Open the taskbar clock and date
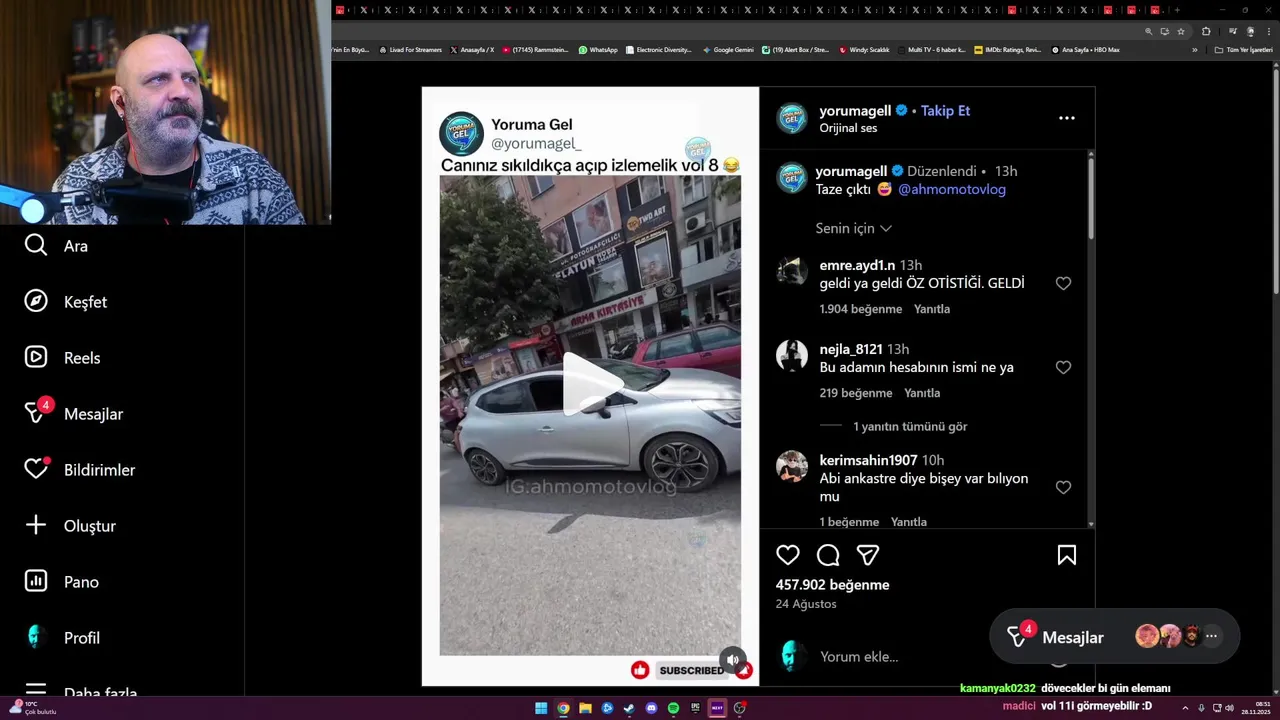1280x720 pixels. (x=1255, y=708)
